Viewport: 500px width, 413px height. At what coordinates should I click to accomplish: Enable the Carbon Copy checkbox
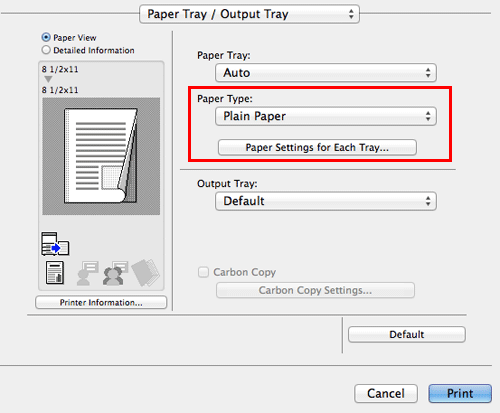click(203, 272)
